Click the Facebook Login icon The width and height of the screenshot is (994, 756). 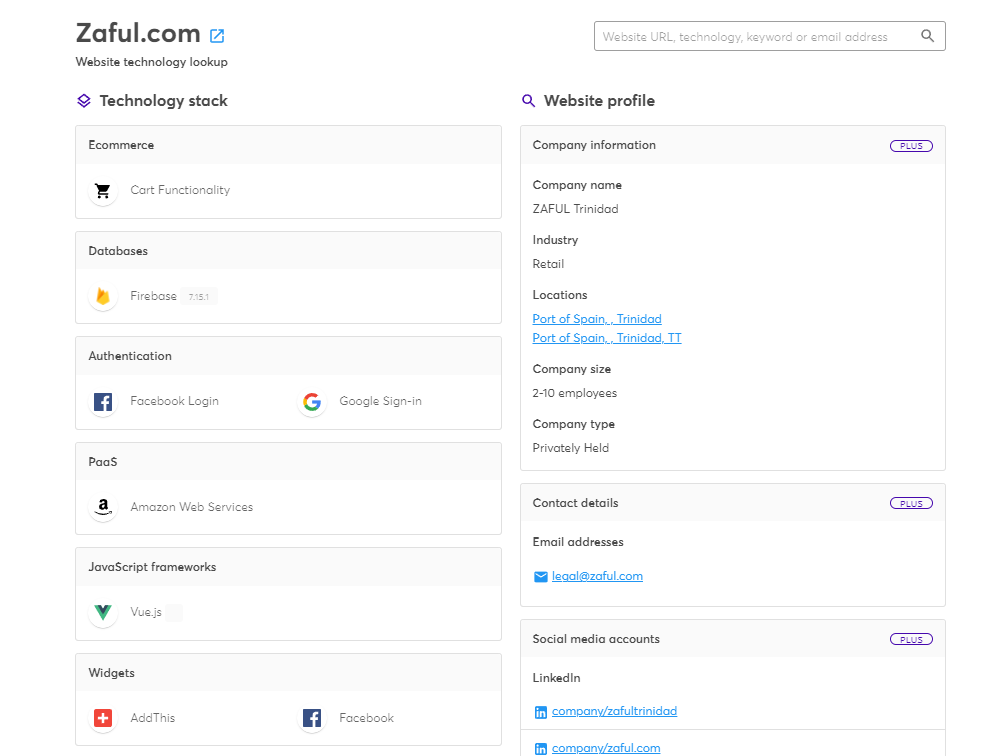(103, 402)
